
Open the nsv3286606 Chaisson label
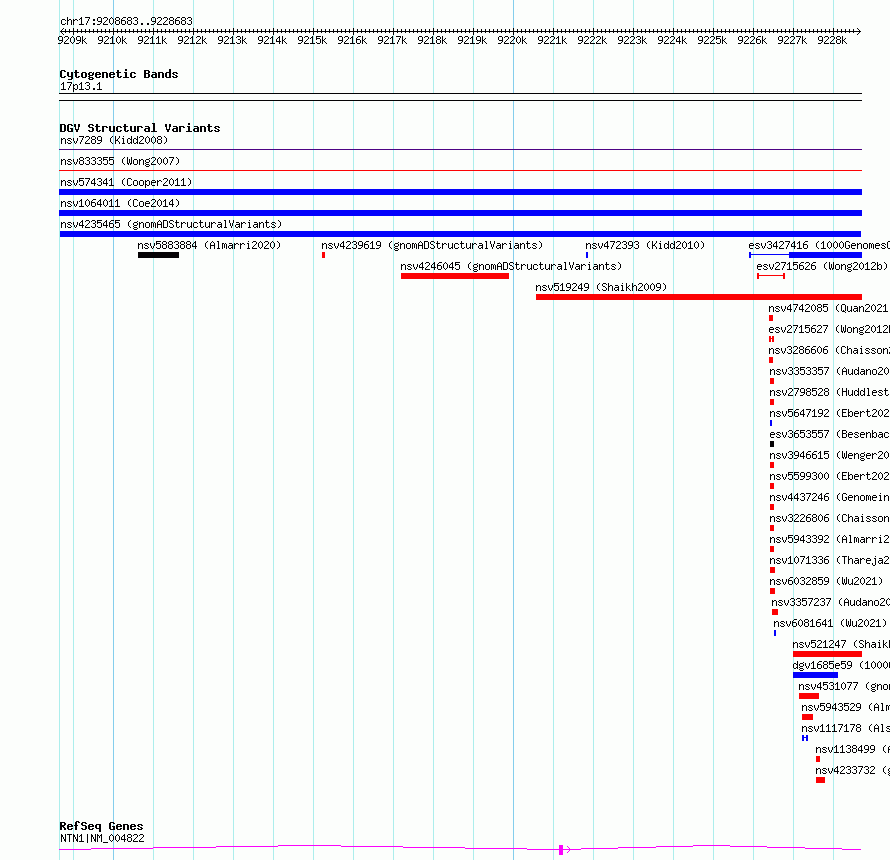[x=828, y=350]
